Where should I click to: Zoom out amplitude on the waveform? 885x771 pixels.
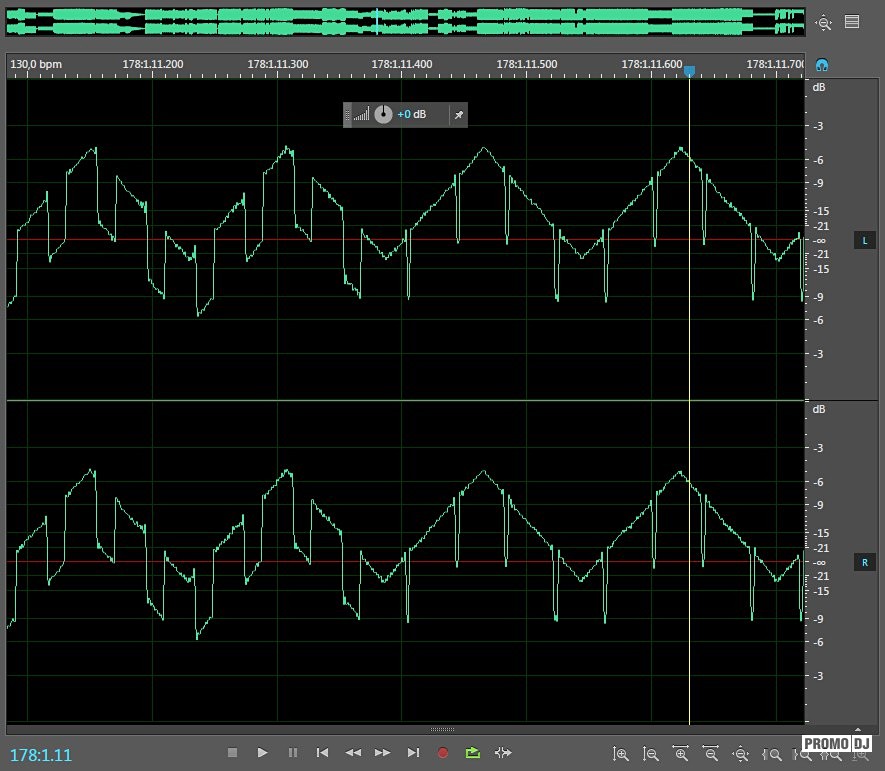tap(651, 755)
